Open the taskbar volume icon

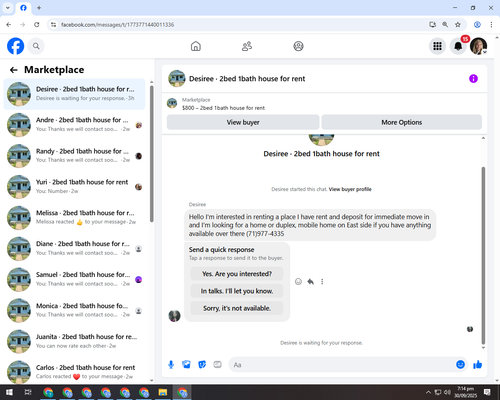[x=447, y=392]
